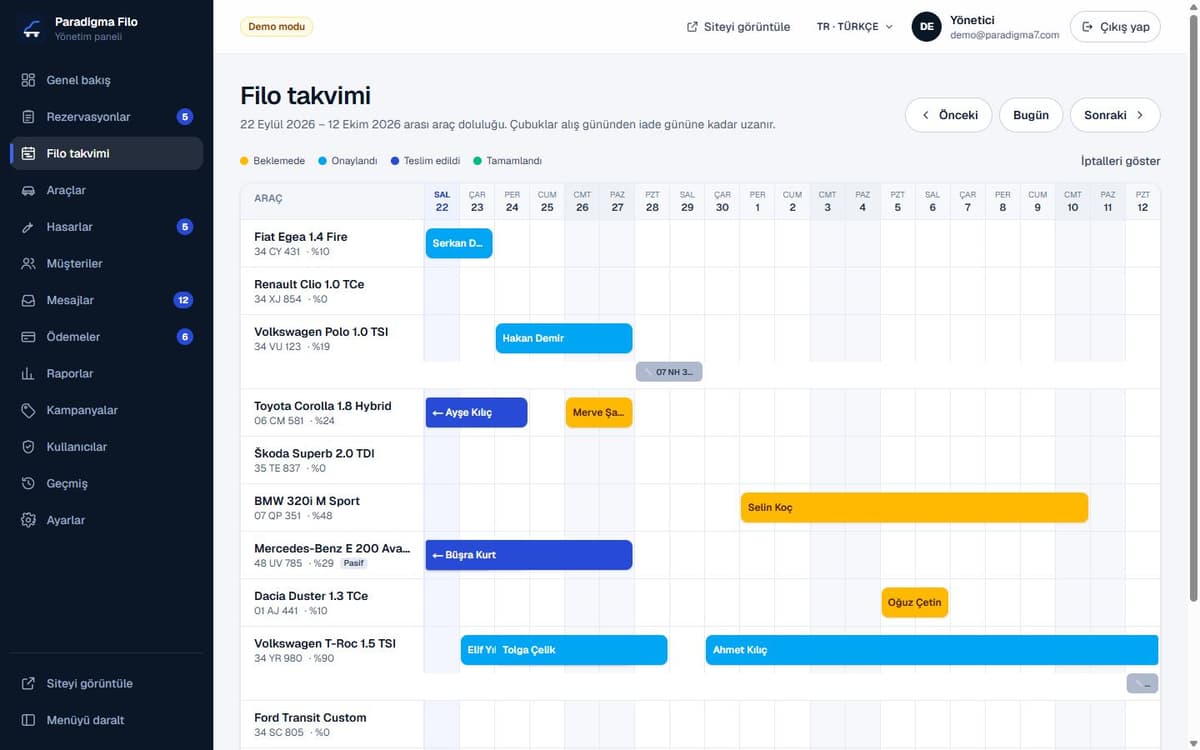Screen dimensions: 1200x750
Task: Open Rezervasyonlar menu item
Action: [106, 117]
